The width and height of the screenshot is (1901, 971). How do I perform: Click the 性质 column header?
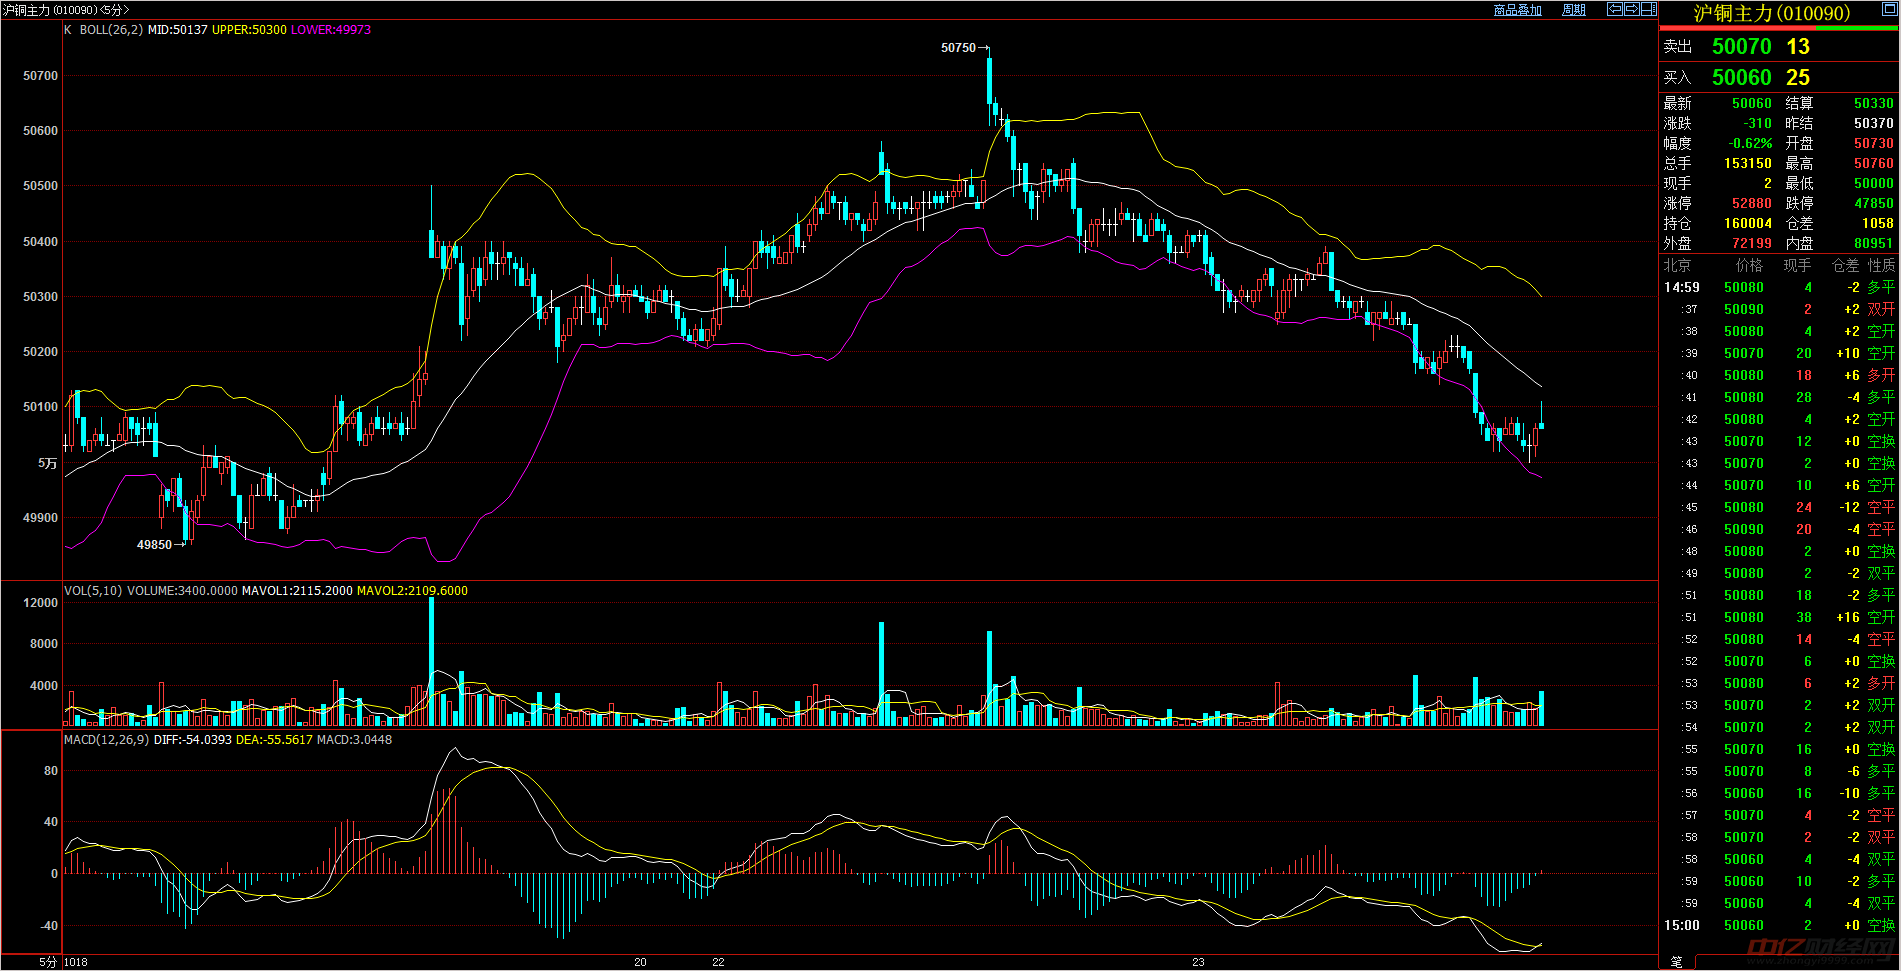click(1881, 265)
